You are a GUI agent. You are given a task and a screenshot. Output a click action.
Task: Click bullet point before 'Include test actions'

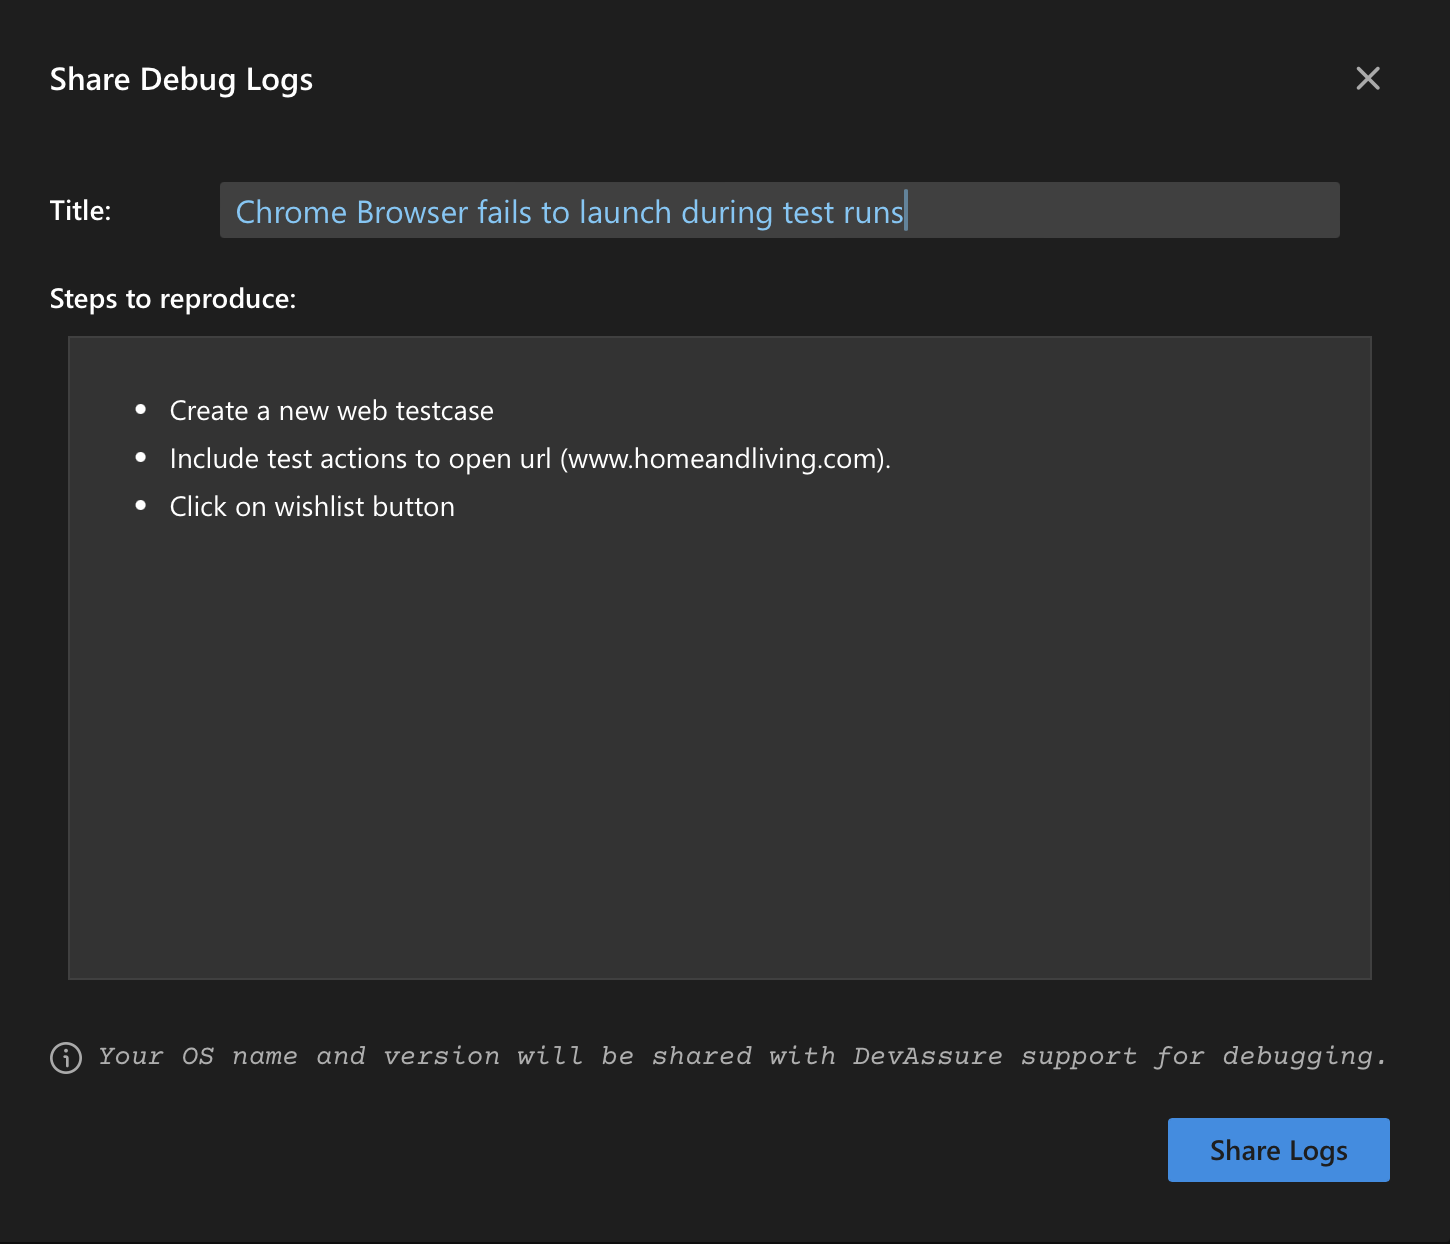pos(141,458)
